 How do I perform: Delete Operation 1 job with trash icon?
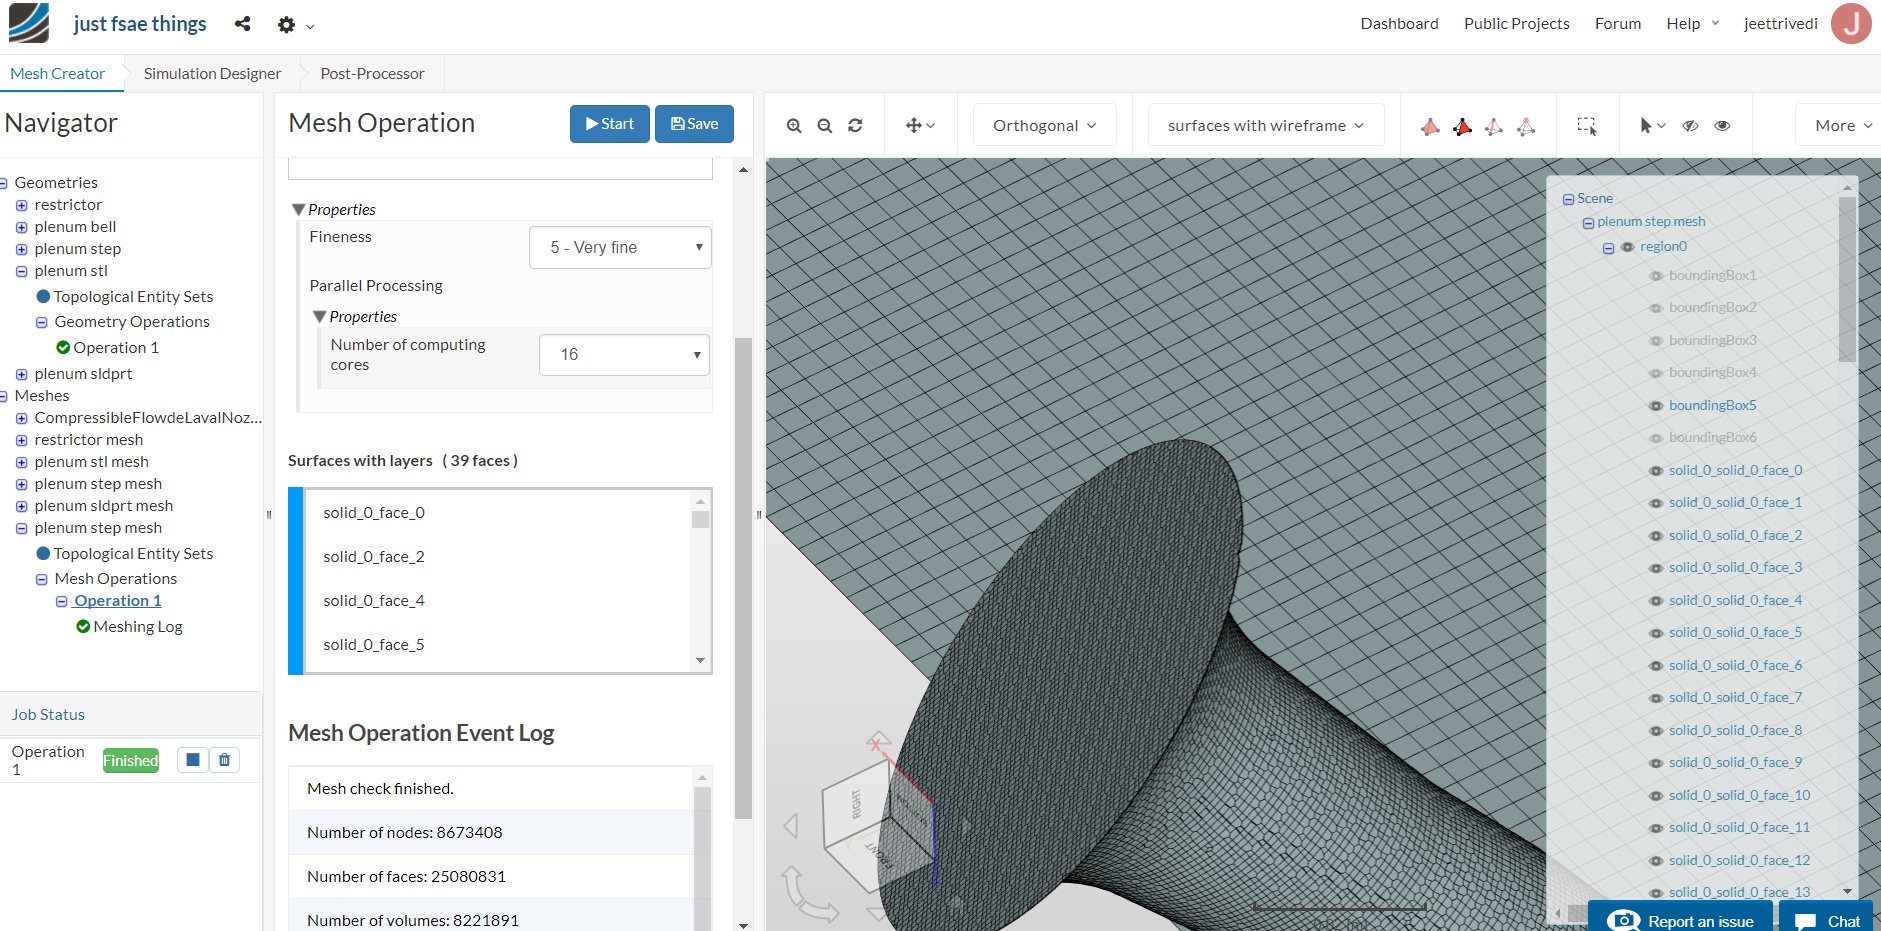[x=224, y=760]
